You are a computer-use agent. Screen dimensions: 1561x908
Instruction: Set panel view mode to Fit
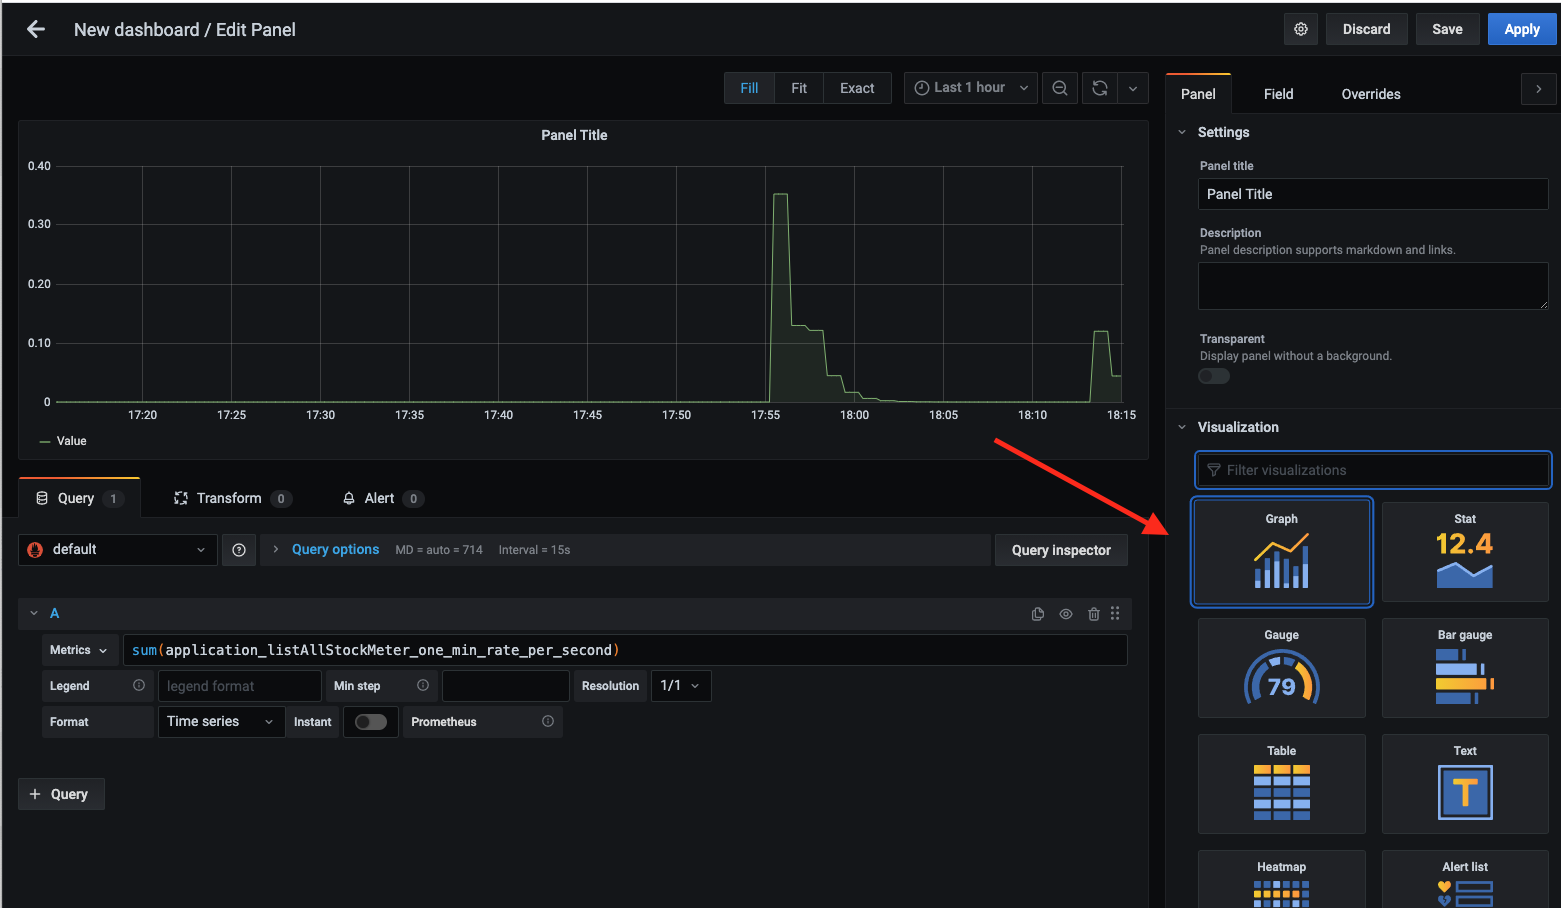click(799, 88)
